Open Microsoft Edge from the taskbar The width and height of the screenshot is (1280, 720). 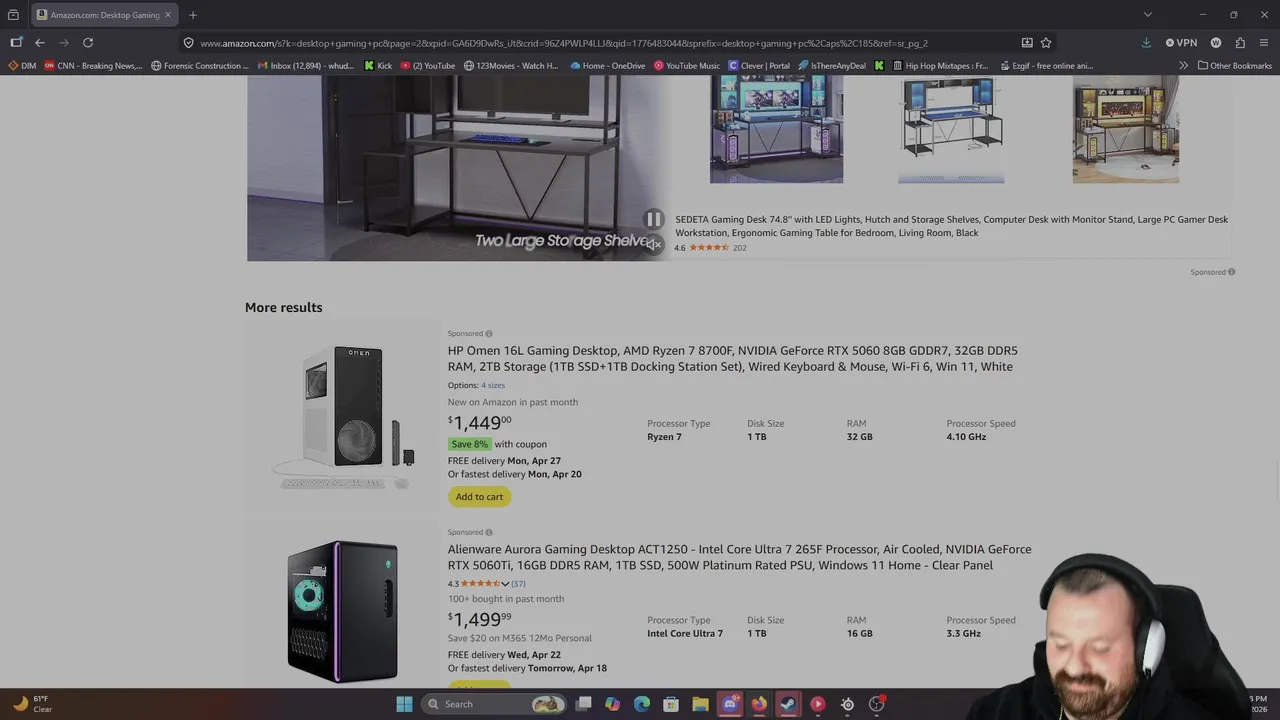click(642, 704)
